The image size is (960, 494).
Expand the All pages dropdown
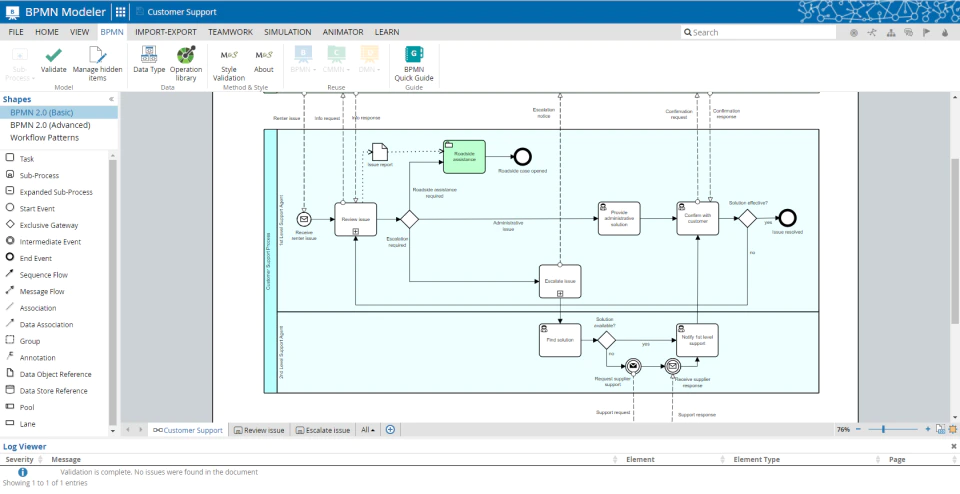pos(368,430)
